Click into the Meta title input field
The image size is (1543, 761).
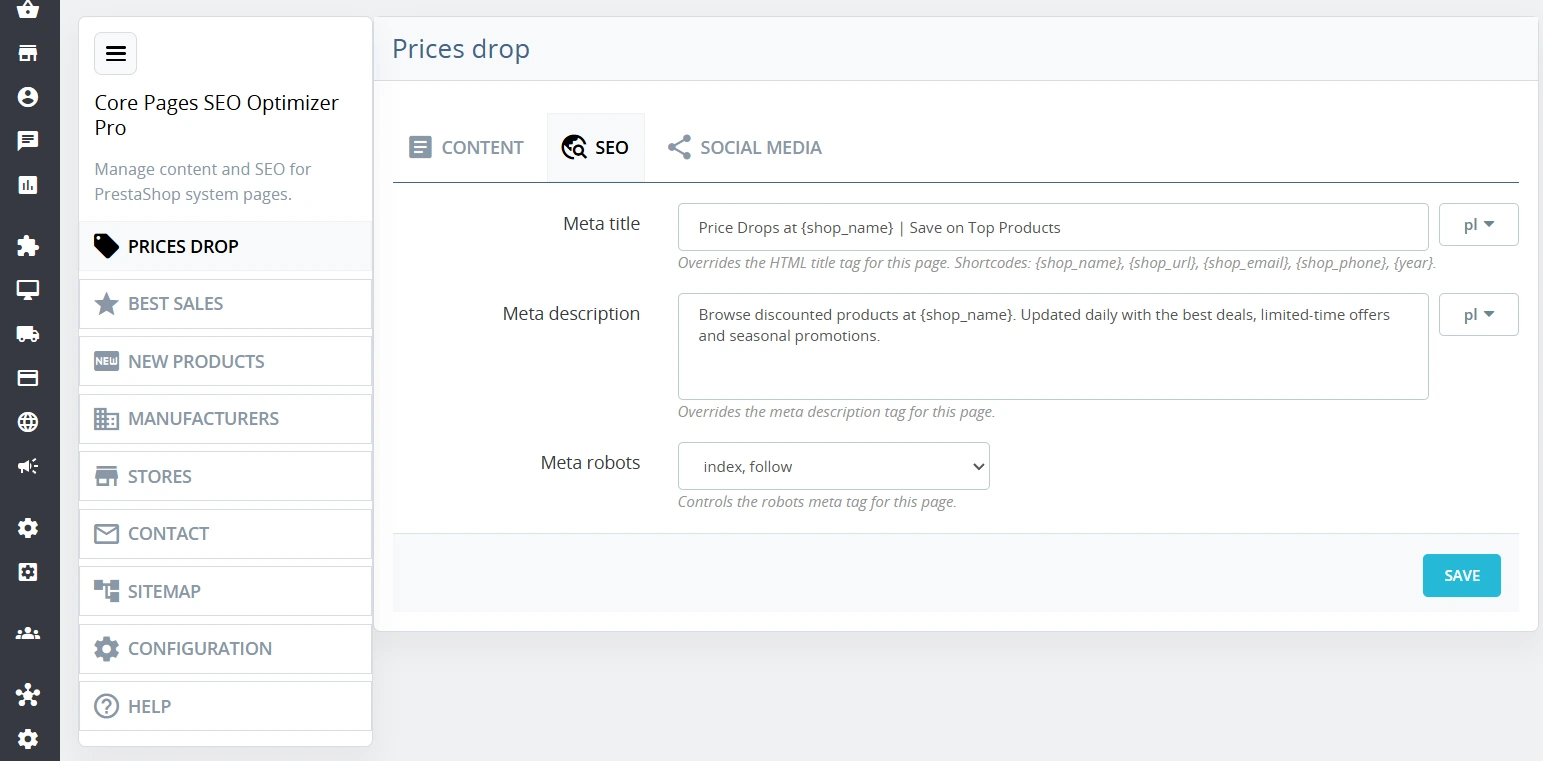1053,227
